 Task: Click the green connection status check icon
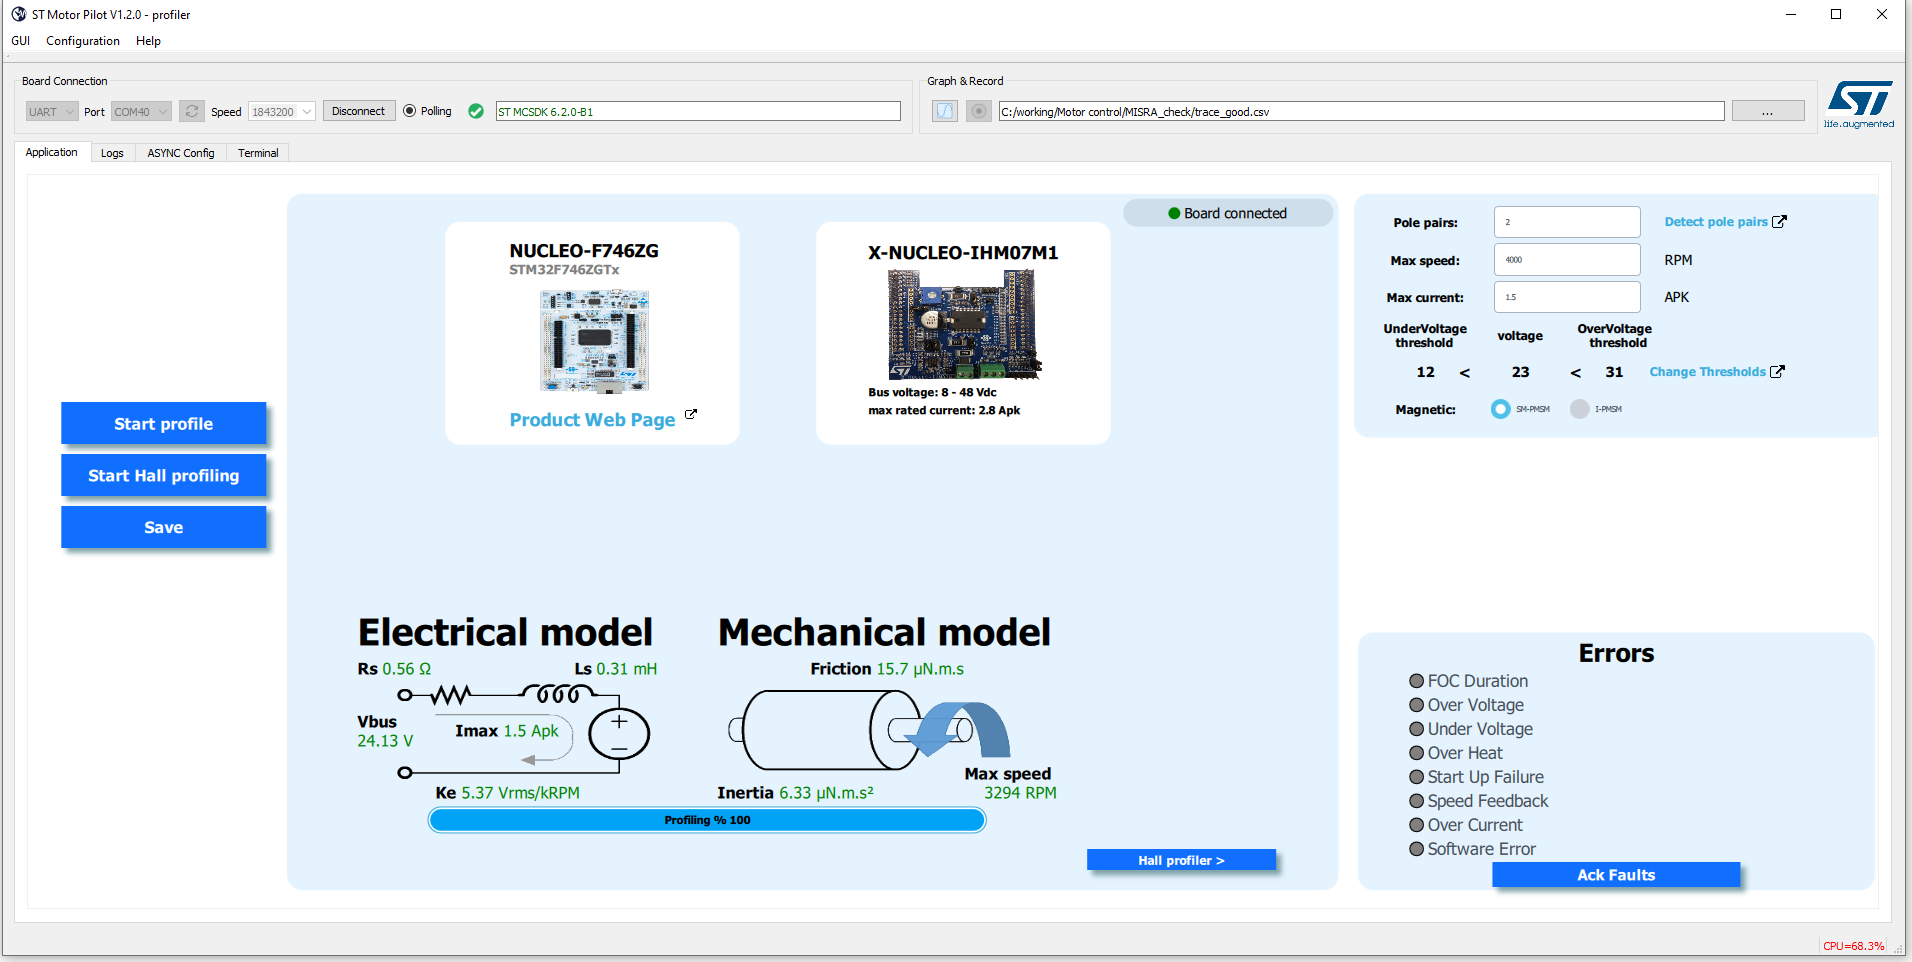[x=476, y=111]
